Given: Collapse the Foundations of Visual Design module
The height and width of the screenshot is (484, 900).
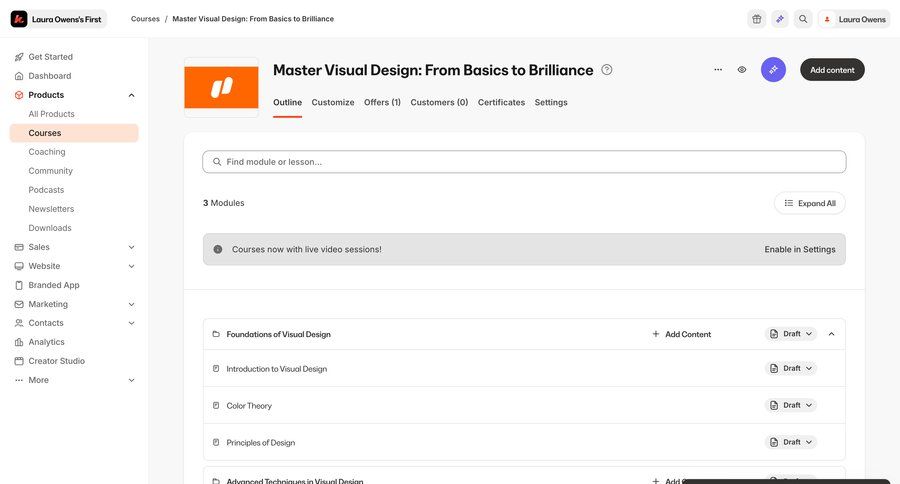Looking at the screenshot, I should [x=831, y=334].
